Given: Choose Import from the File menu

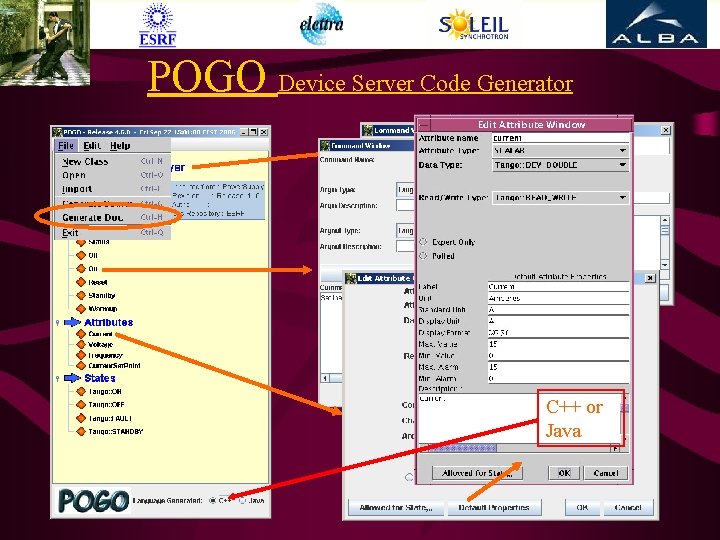Looking at the screenshot, I should [112, 189].
